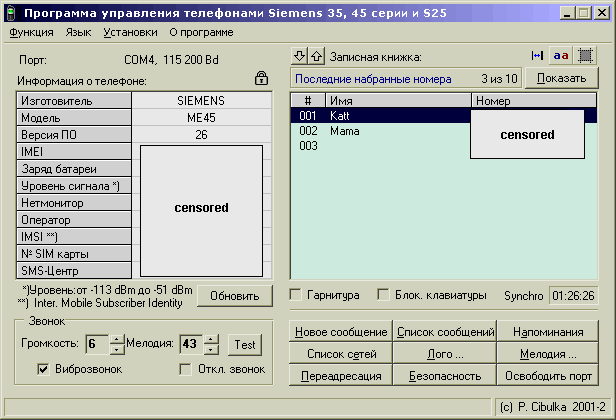
Task: Enable the Блок. клавиатуры checkbox
Action: (383, 295)
